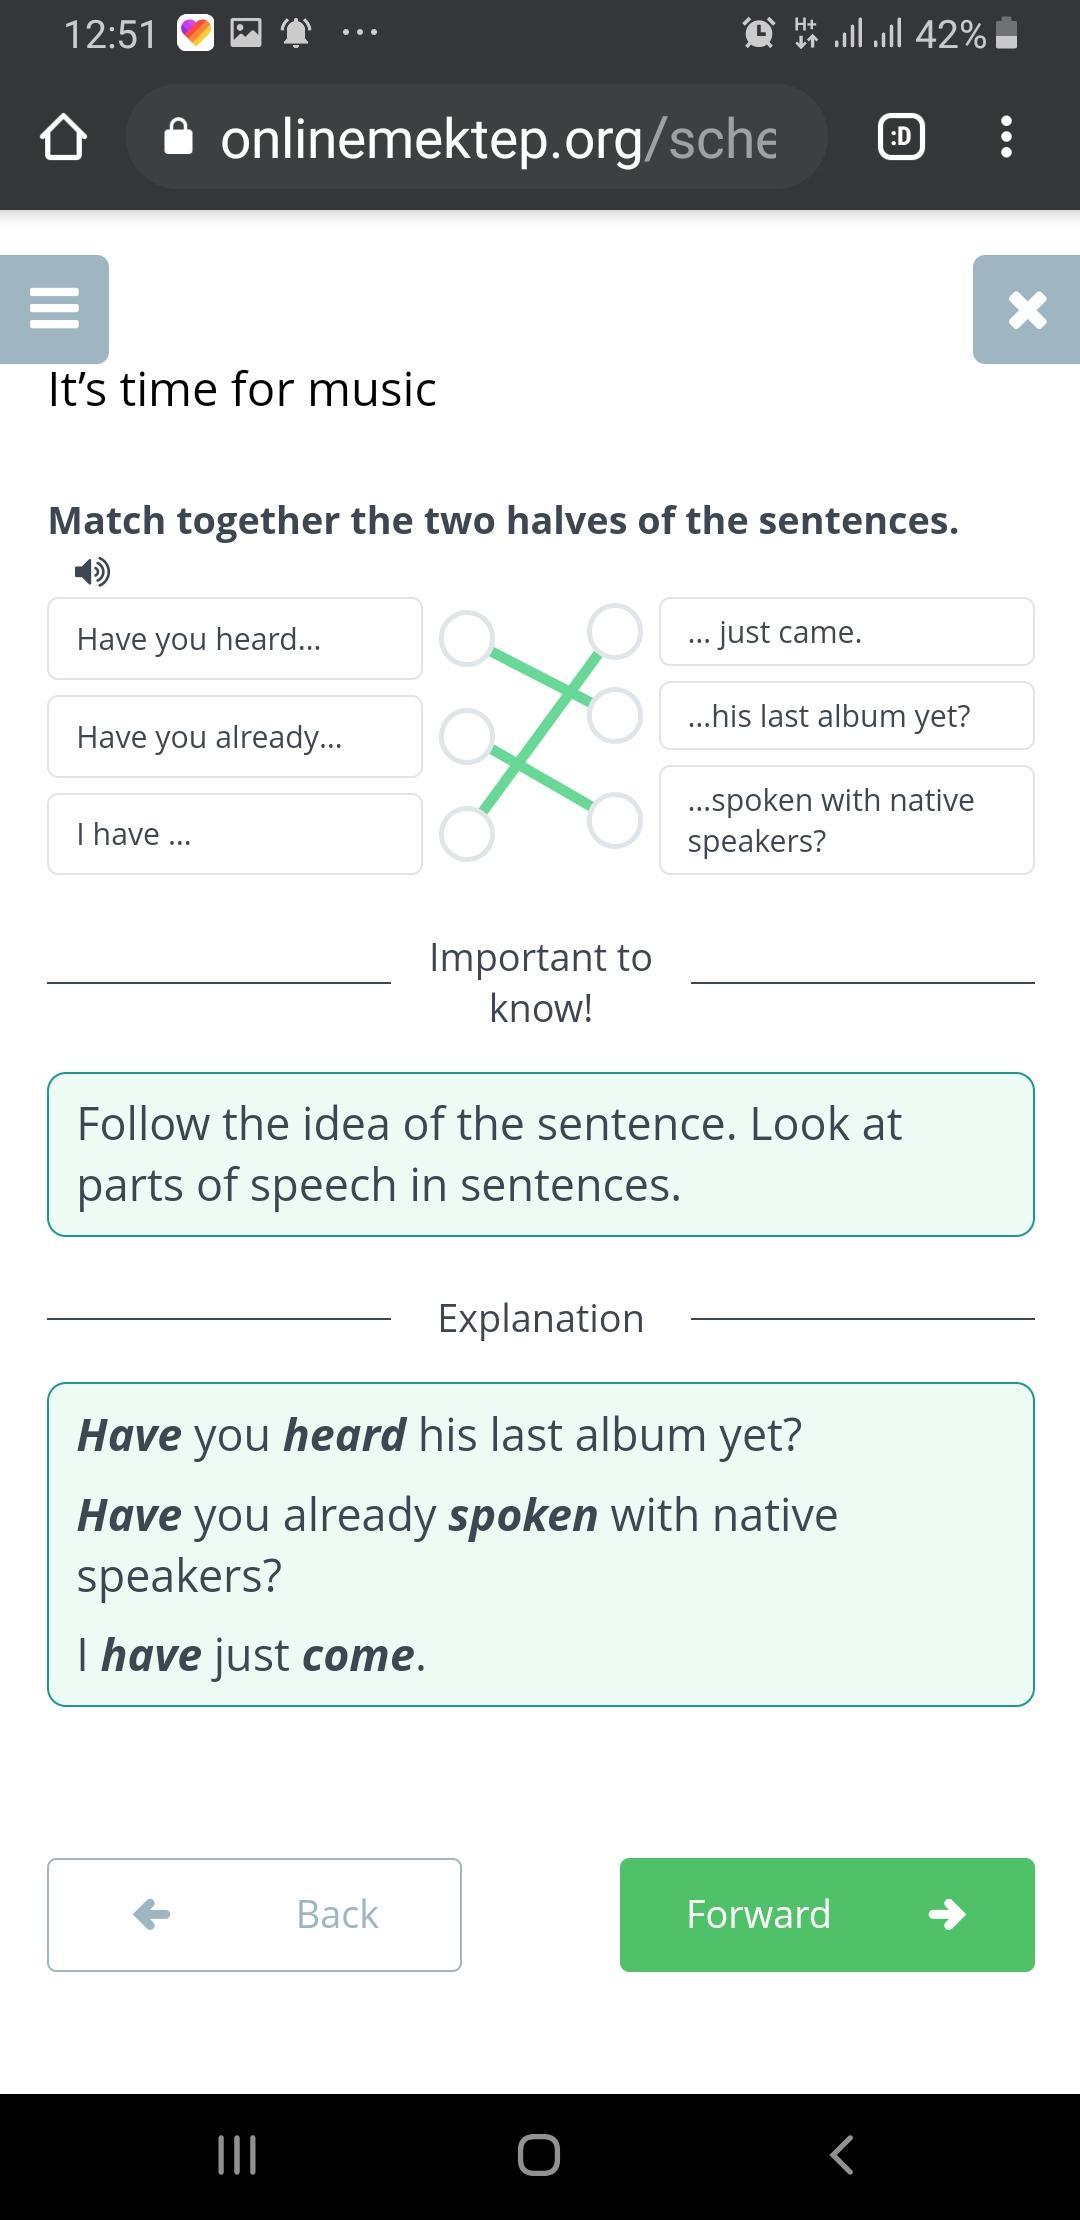Close the lesson with the X icon
Screen dimensions: 1080x2220
click(x=1027, y=309)
